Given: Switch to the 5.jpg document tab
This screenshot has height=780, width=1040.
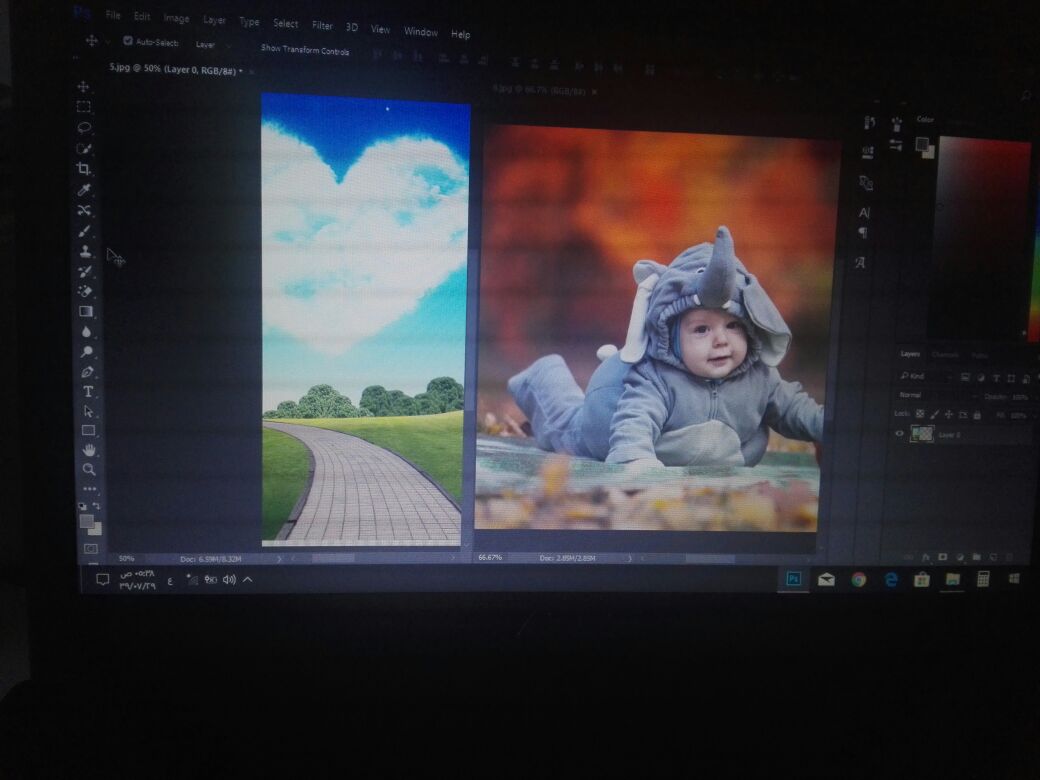Looking at the screenshot, I should (x=175, y=70).
